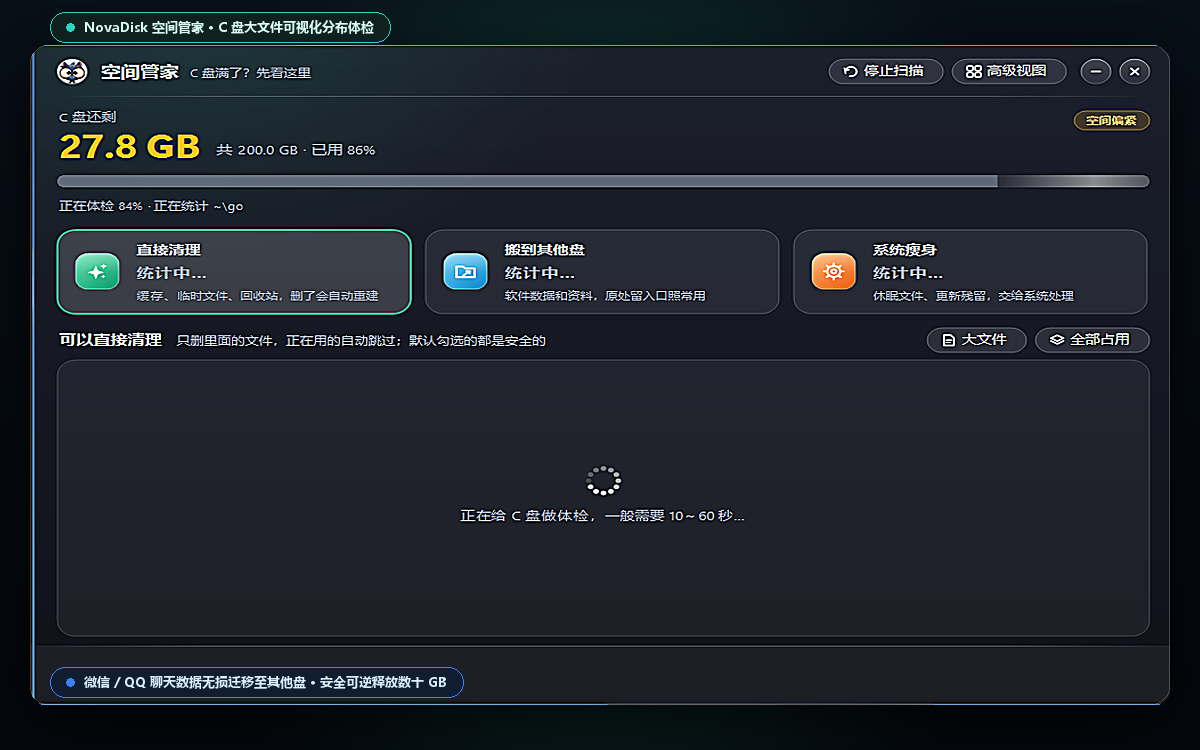Click the 休眠文件、更新残留 description text
The height and width of the screenshot is (750, 1200).
point(973,297)
